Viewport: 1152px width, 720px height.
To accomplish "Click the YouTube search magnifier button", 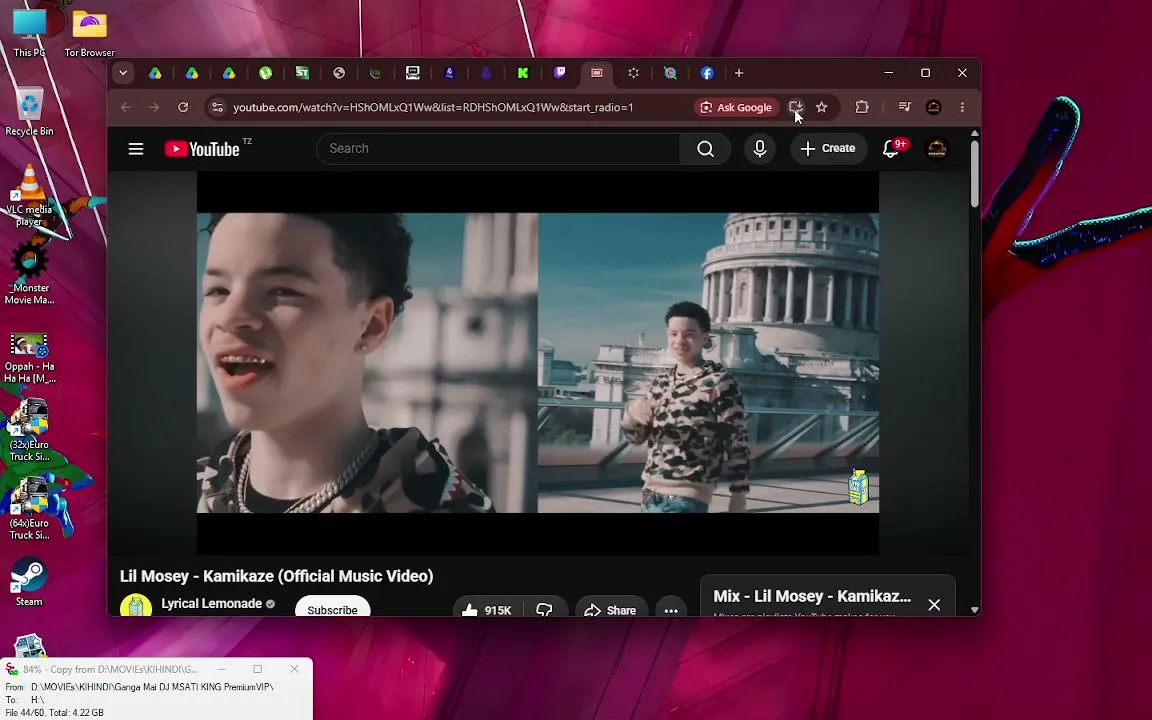I will pyautogui.click(x=705, y=149).
